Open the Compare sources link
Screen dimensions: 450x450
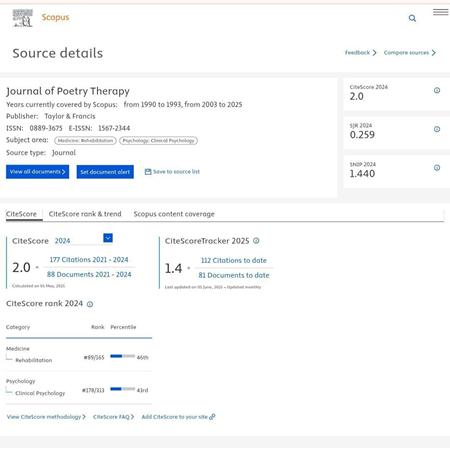tap(410, 53)
